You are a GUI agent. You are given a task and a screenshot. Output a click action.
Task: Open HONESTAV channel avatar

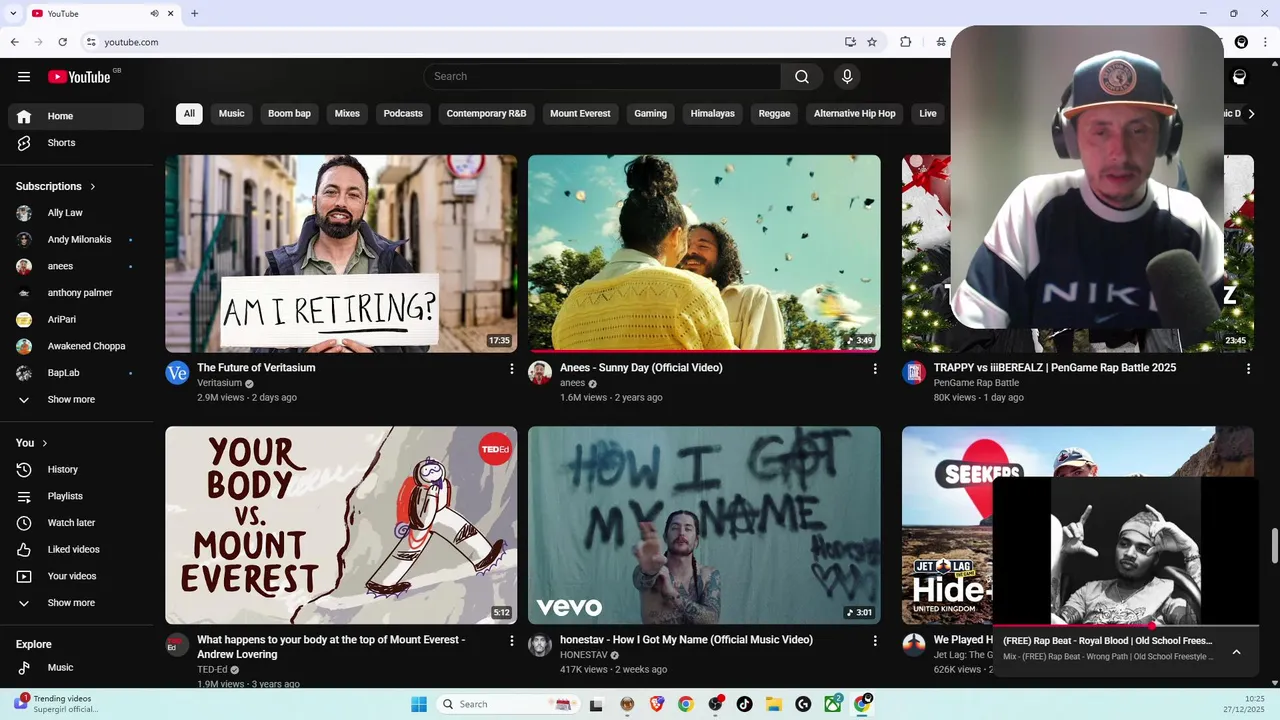pyautogui.click(x=540, y=645)
